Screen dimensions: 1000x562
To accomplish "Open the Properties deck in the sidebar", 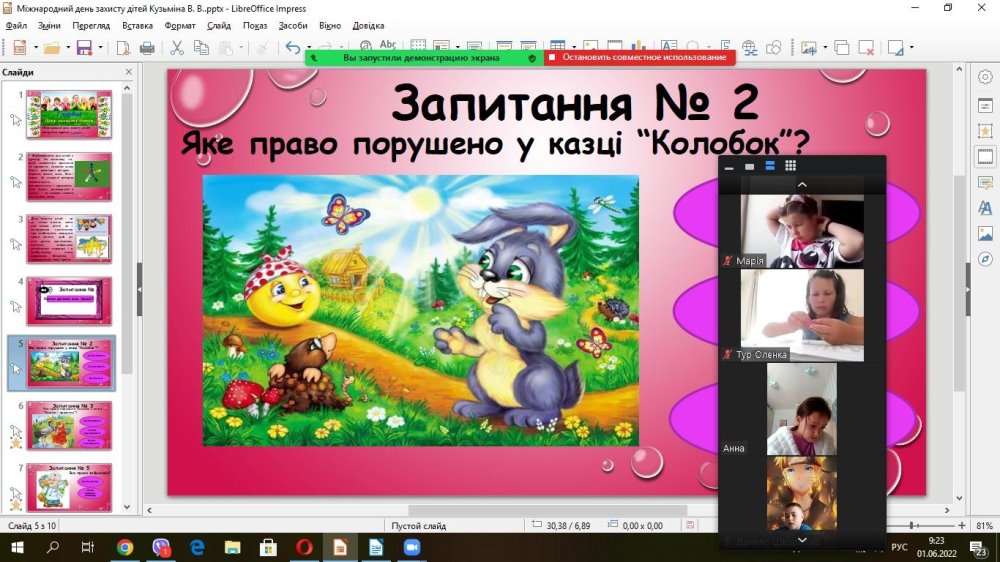I will click(x=985, y=105).
